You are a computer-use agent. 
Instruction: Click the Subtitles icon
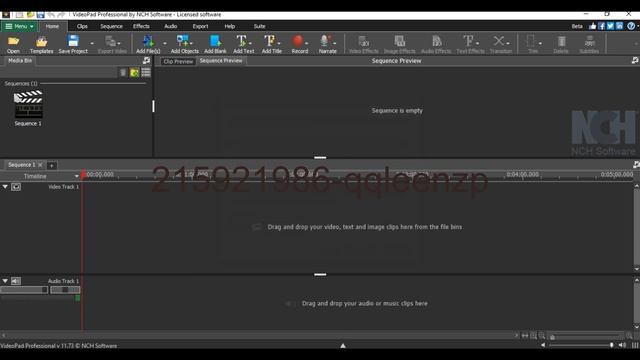tap(589, 44)
